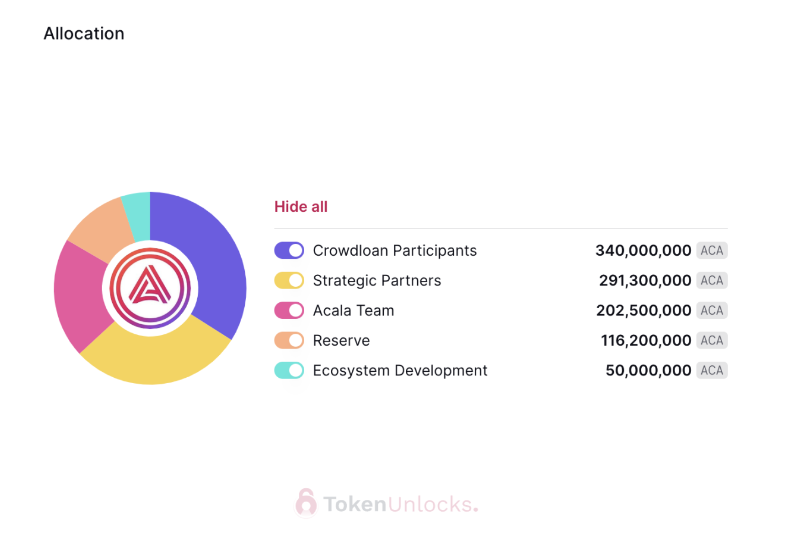Screen dimensions: 792x536
Task: Click the 50,000,000 value
Action: click(x=649, y=370)
